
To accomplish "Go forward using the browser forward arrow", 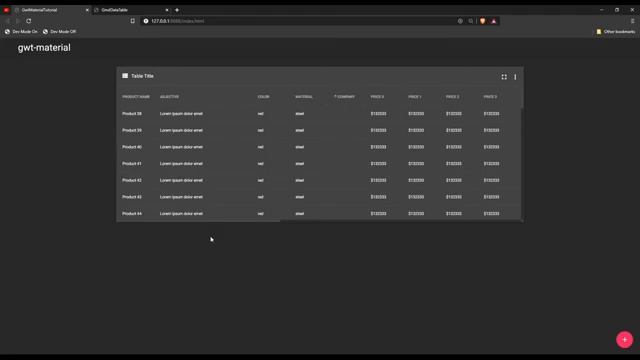I will click(x=18, y=21).
